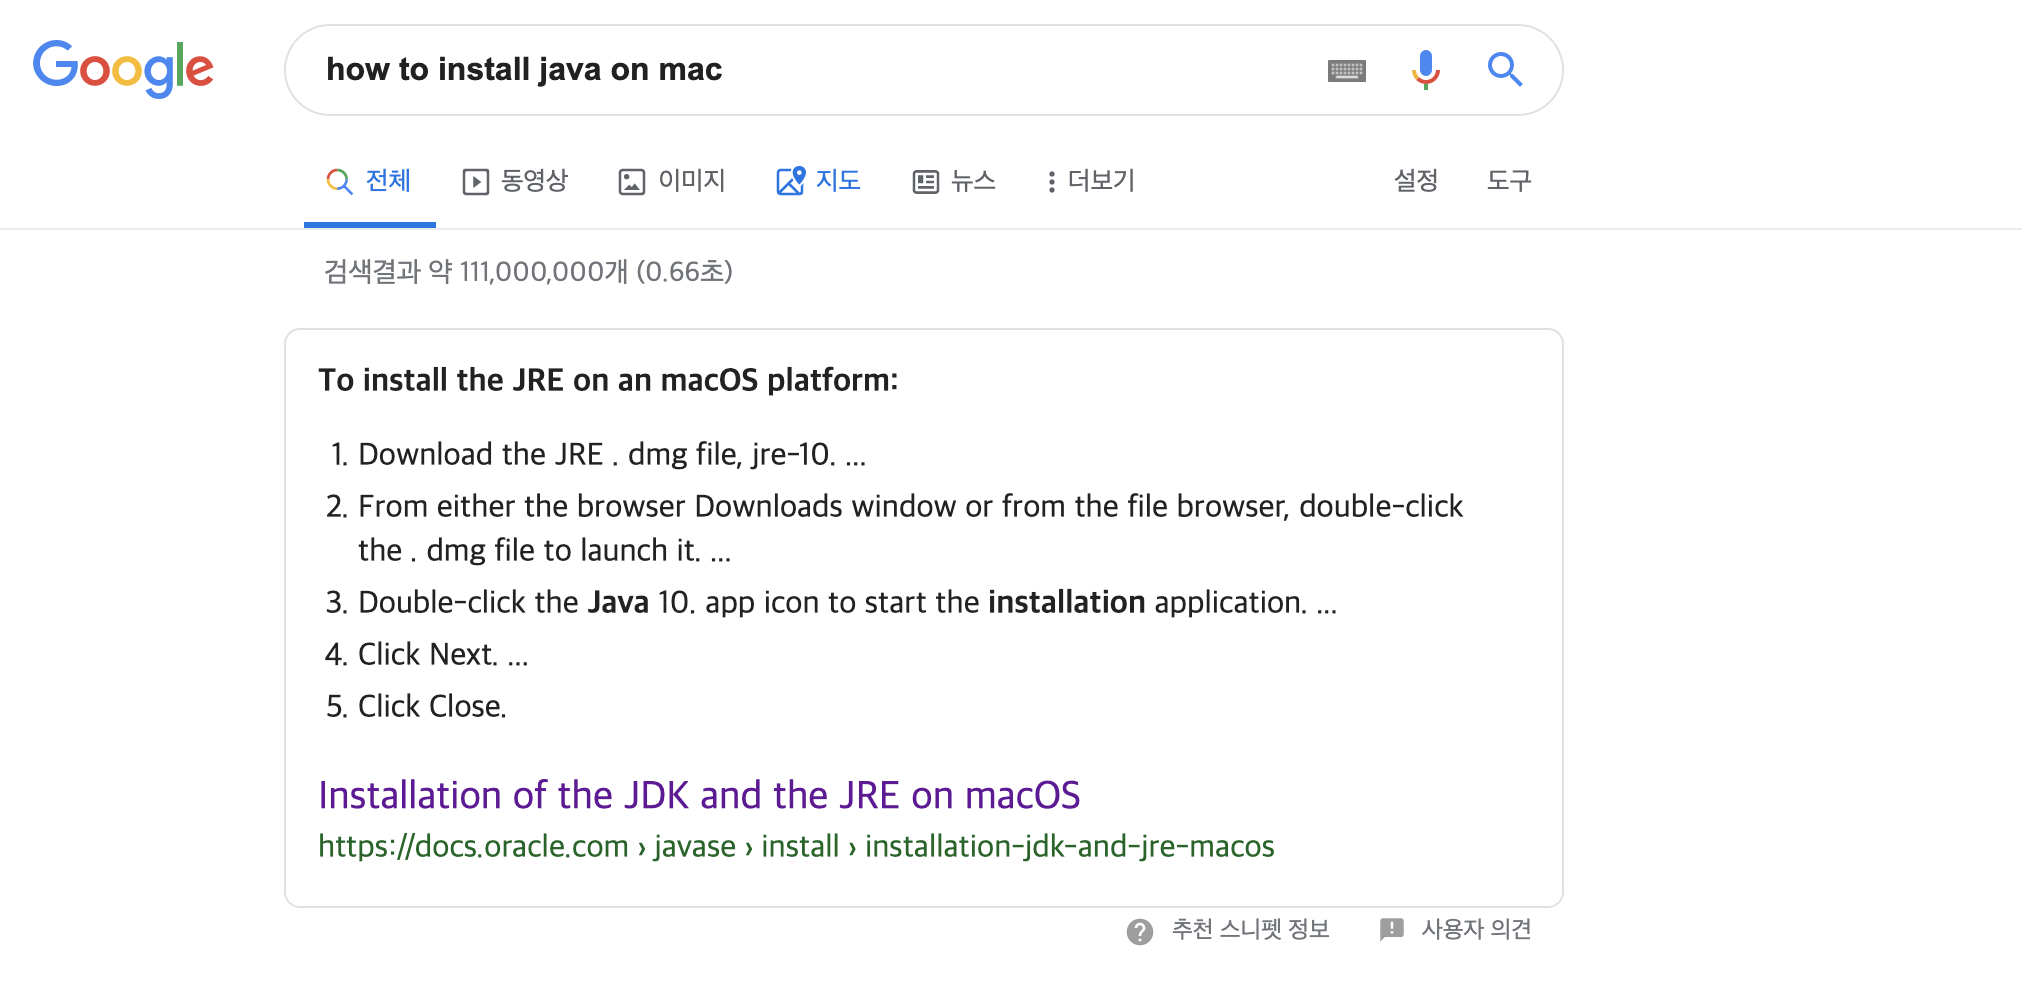Expand the 더보기 menu

(x=1090, y=181)
